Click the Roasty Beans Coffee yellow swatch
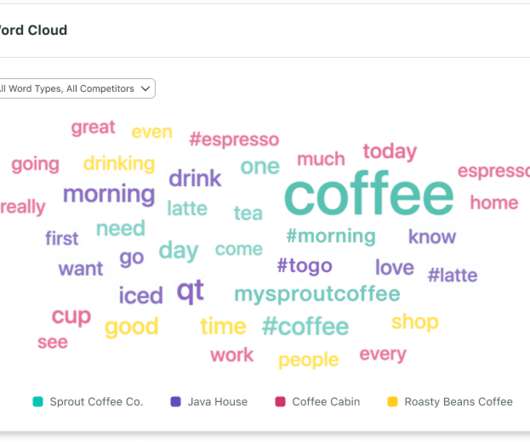Viewport: 530px width, 442px height. tap(392, 401)
